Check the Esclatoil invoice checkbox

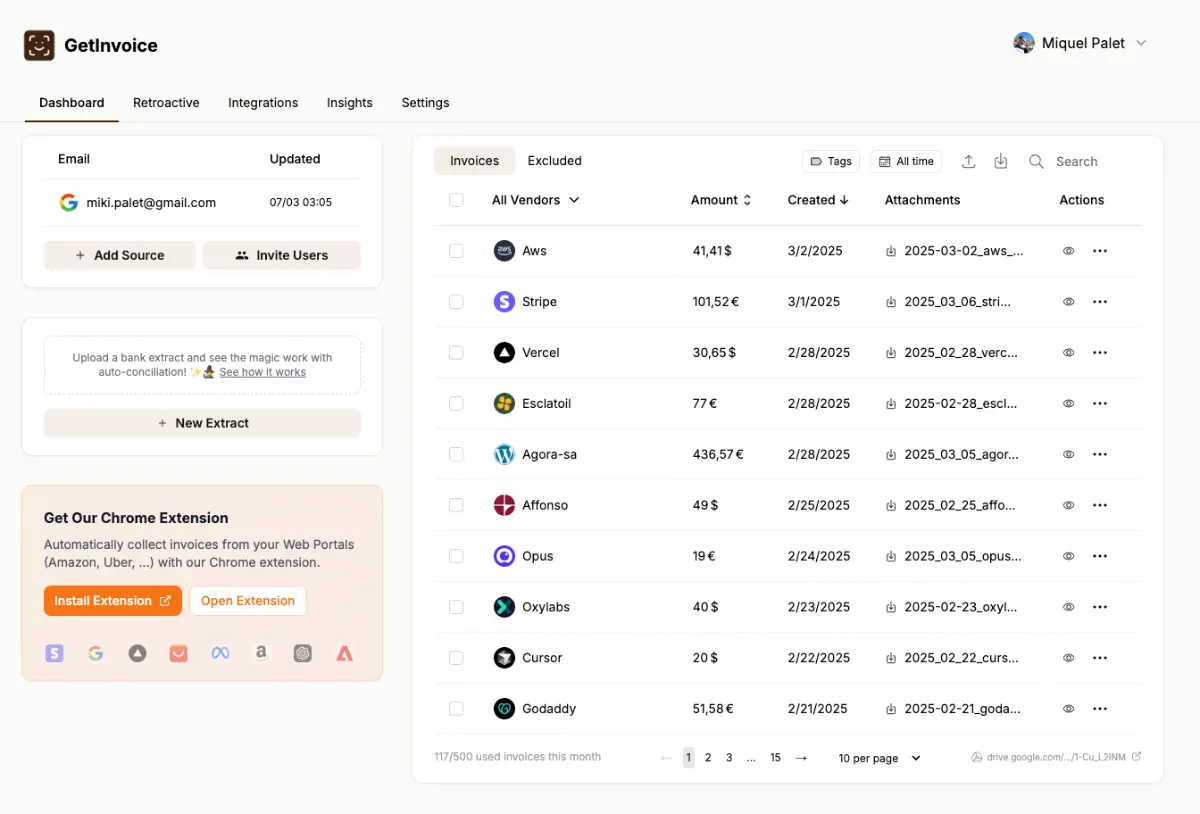point(456,404)
